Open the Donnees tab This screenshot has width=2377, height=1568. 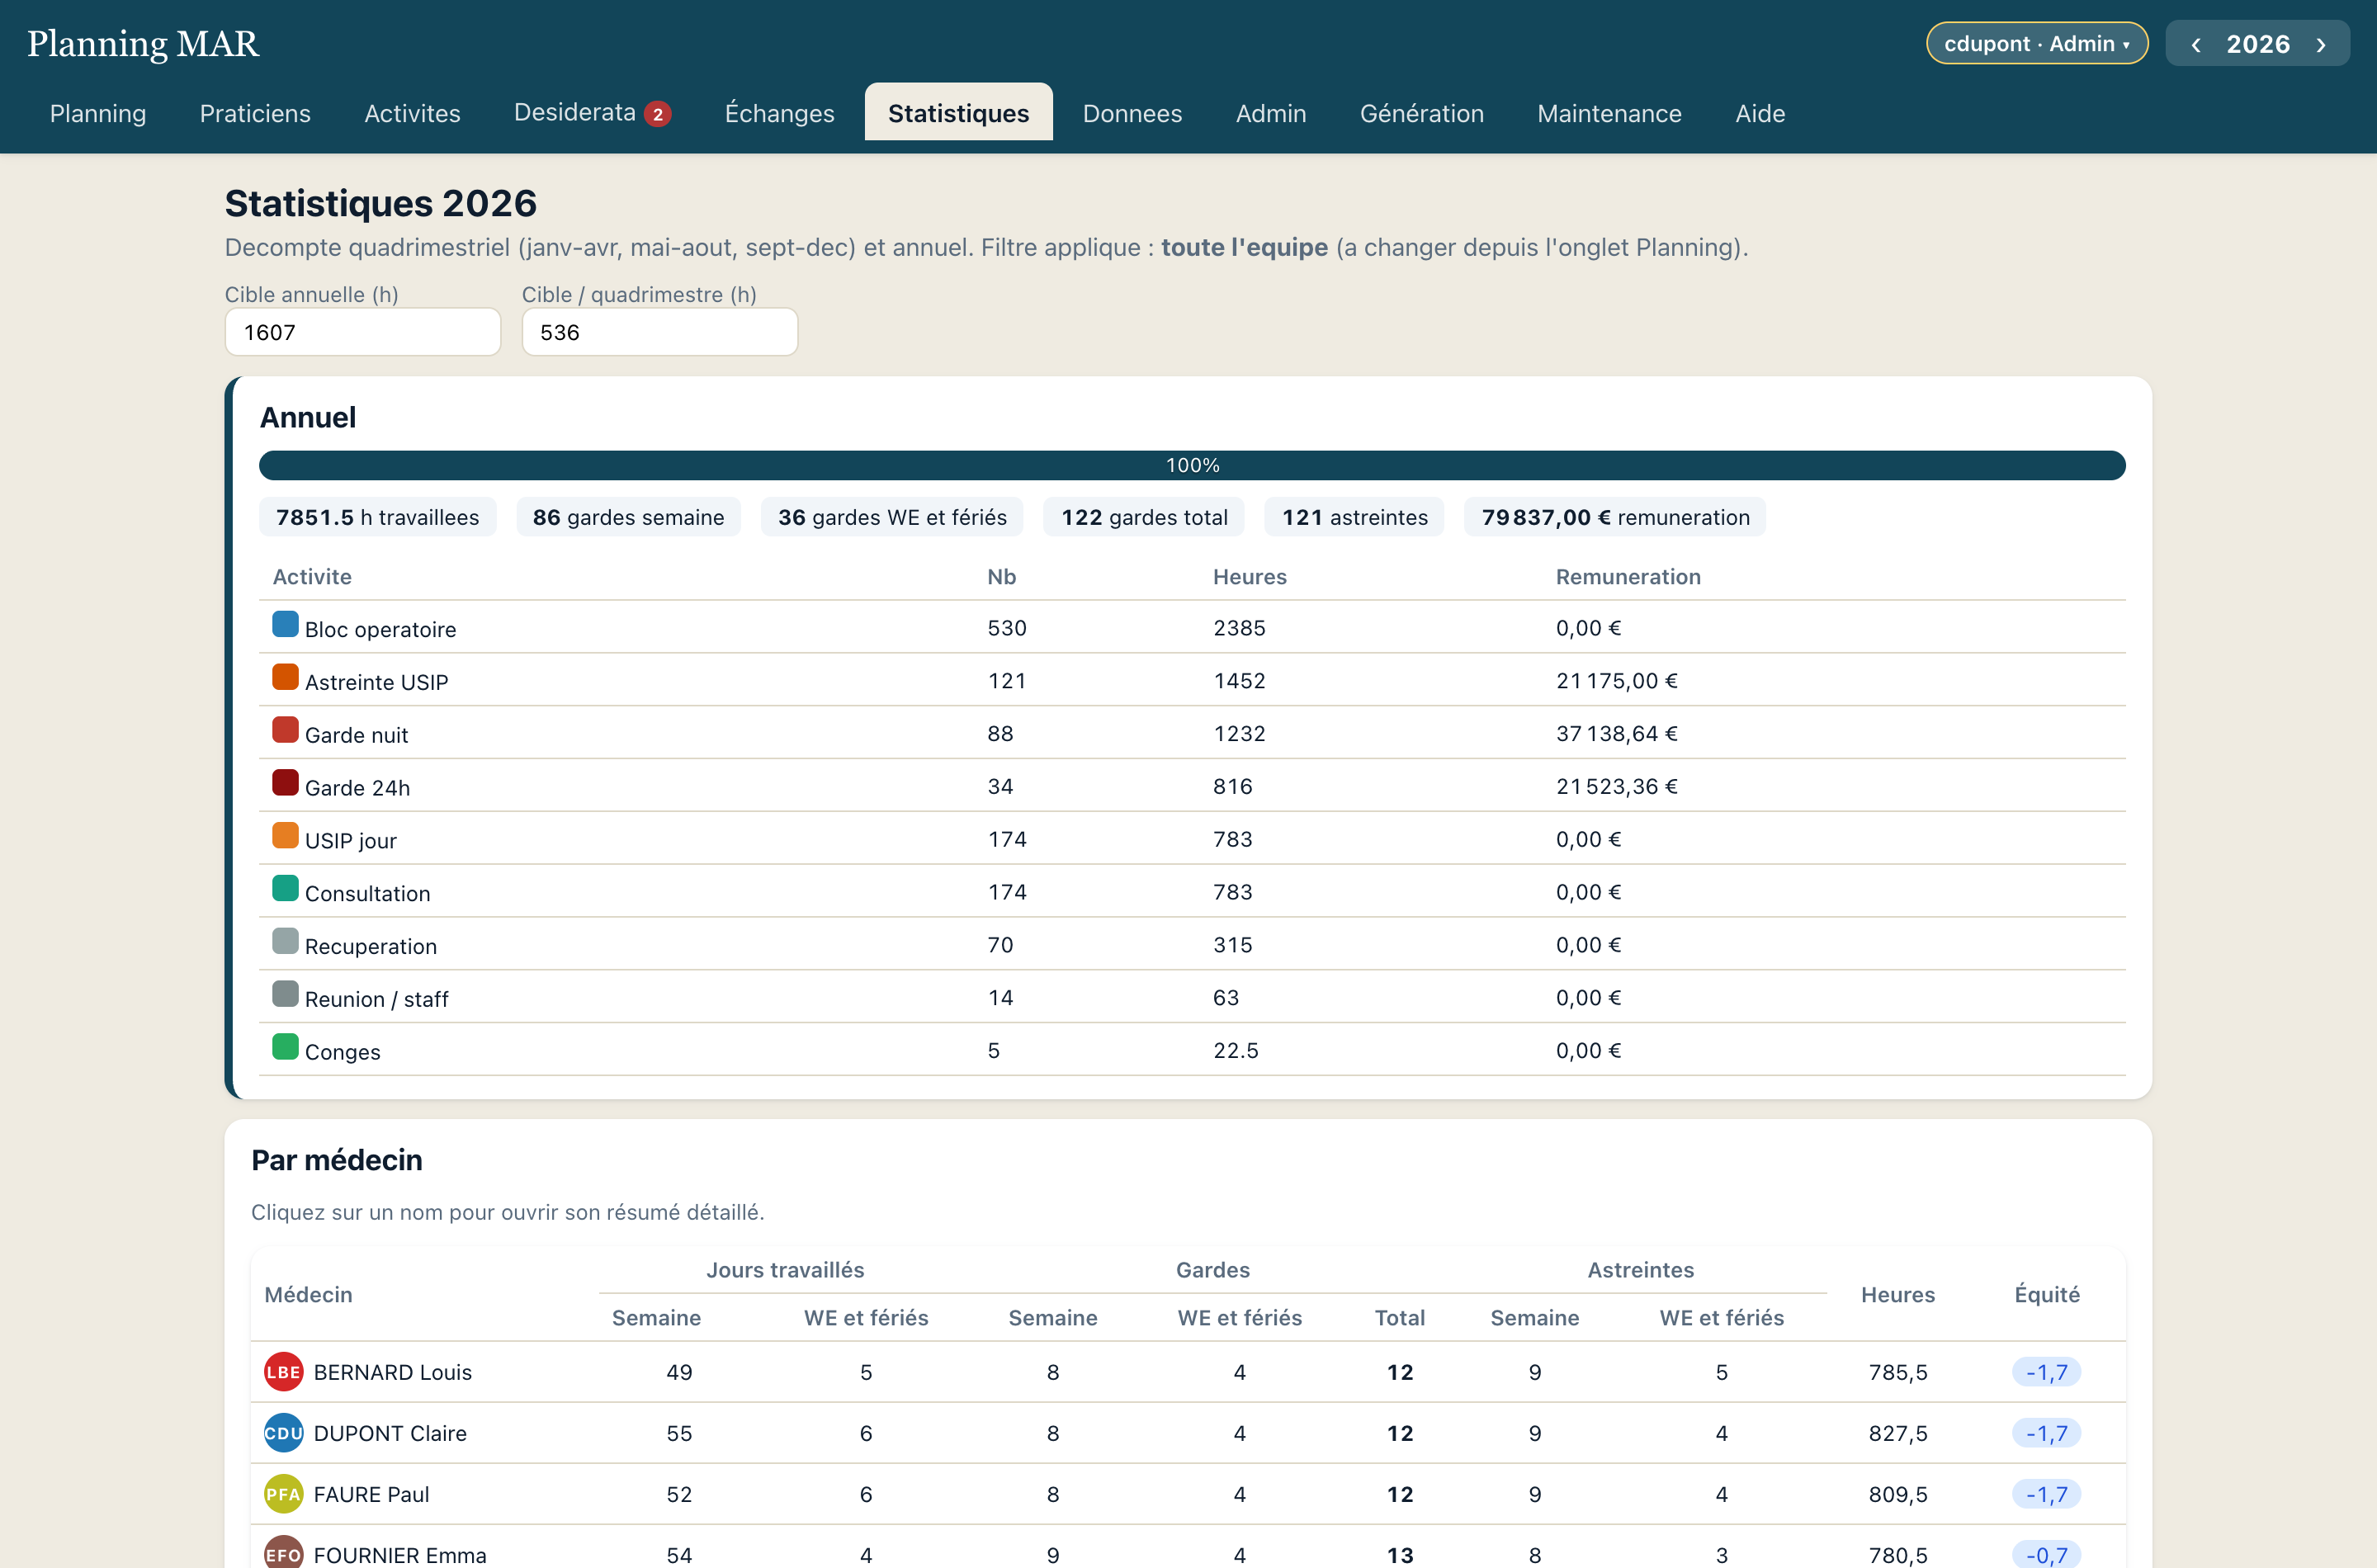(x=1132, y=113)
